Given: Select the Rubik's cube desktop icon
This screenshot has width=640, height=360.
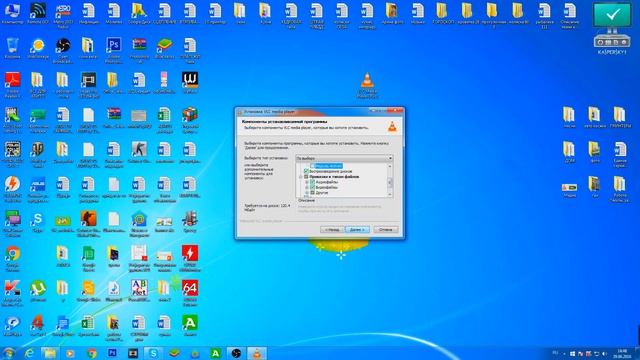Looking at the screenshot, I should point(190,119).
